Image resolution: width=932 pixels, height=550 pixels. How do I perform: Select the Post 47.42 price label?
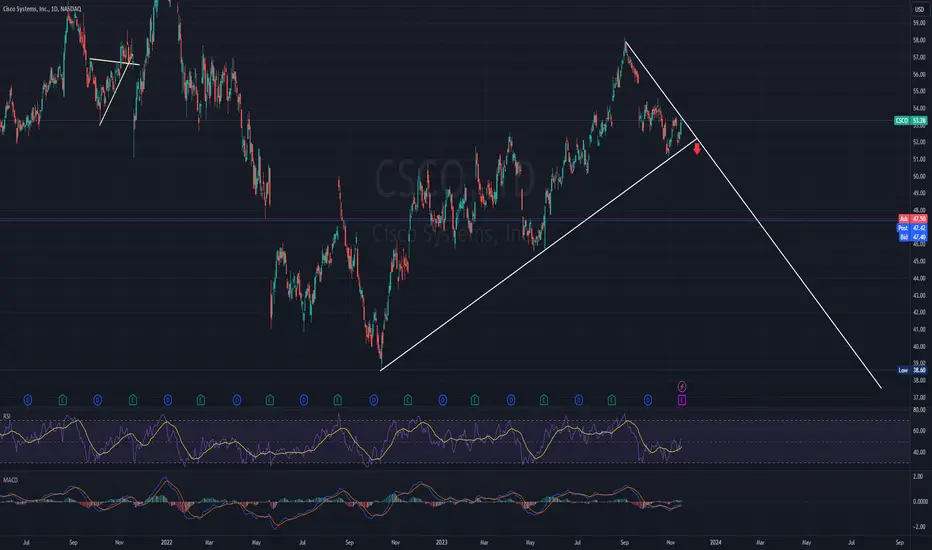click(x=912, y=228)
